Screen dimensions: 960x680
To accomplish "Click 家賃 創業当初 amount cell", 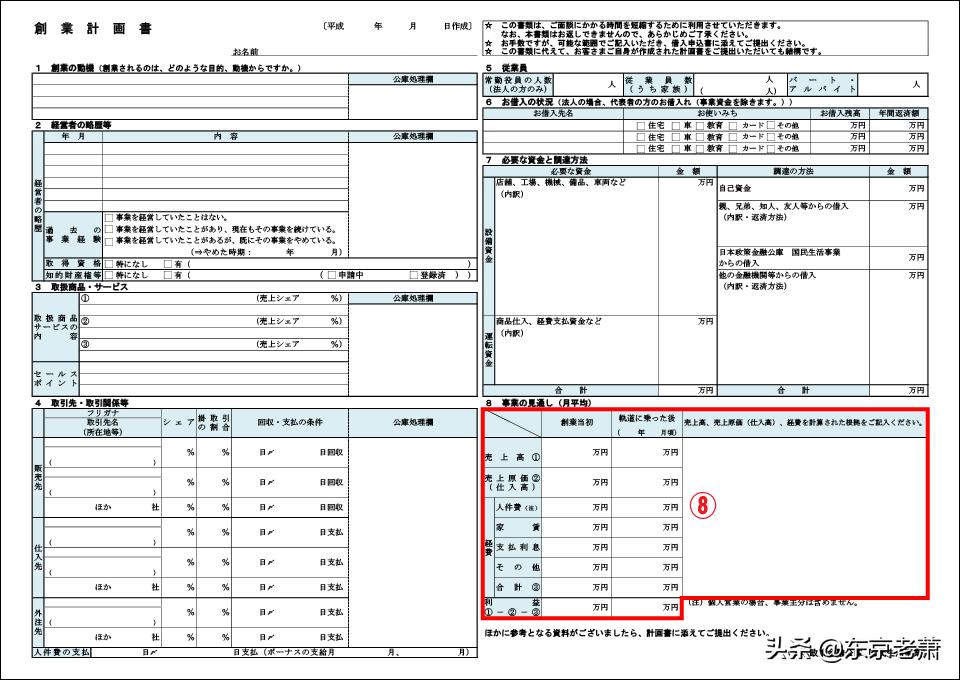I will pos(576,527).
